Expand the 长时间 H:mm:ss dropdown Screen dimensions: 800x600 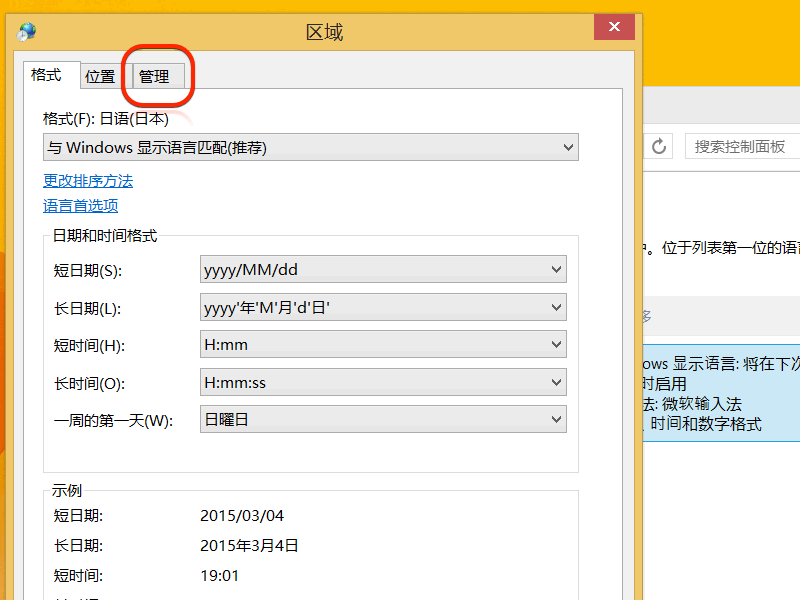pos(383,382)
